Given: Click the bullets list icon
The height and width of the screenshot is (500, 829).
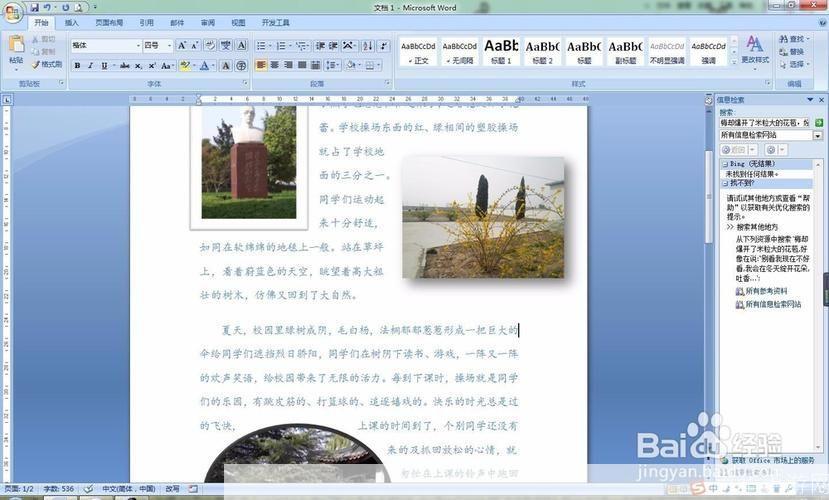Looking at the screenshot, I should pyautogui.click(x=261, y=46).
